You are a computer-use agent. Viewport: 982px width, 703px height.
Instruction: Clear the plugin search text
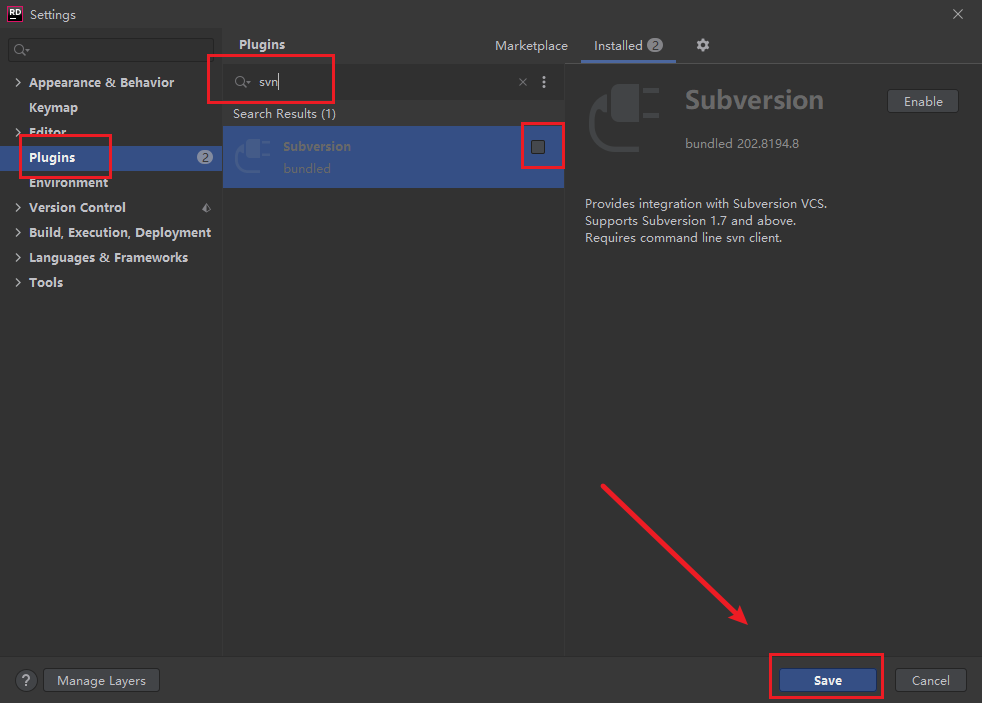click(x=522, y=83)
